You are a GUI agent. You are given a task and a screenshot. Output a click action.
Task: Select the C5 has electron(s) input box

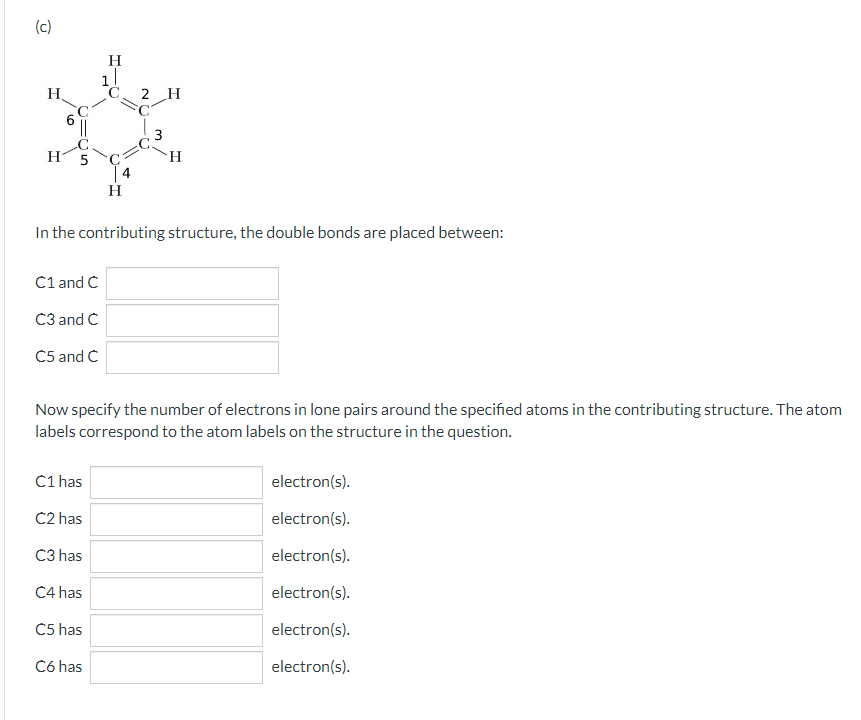point(176,629)
